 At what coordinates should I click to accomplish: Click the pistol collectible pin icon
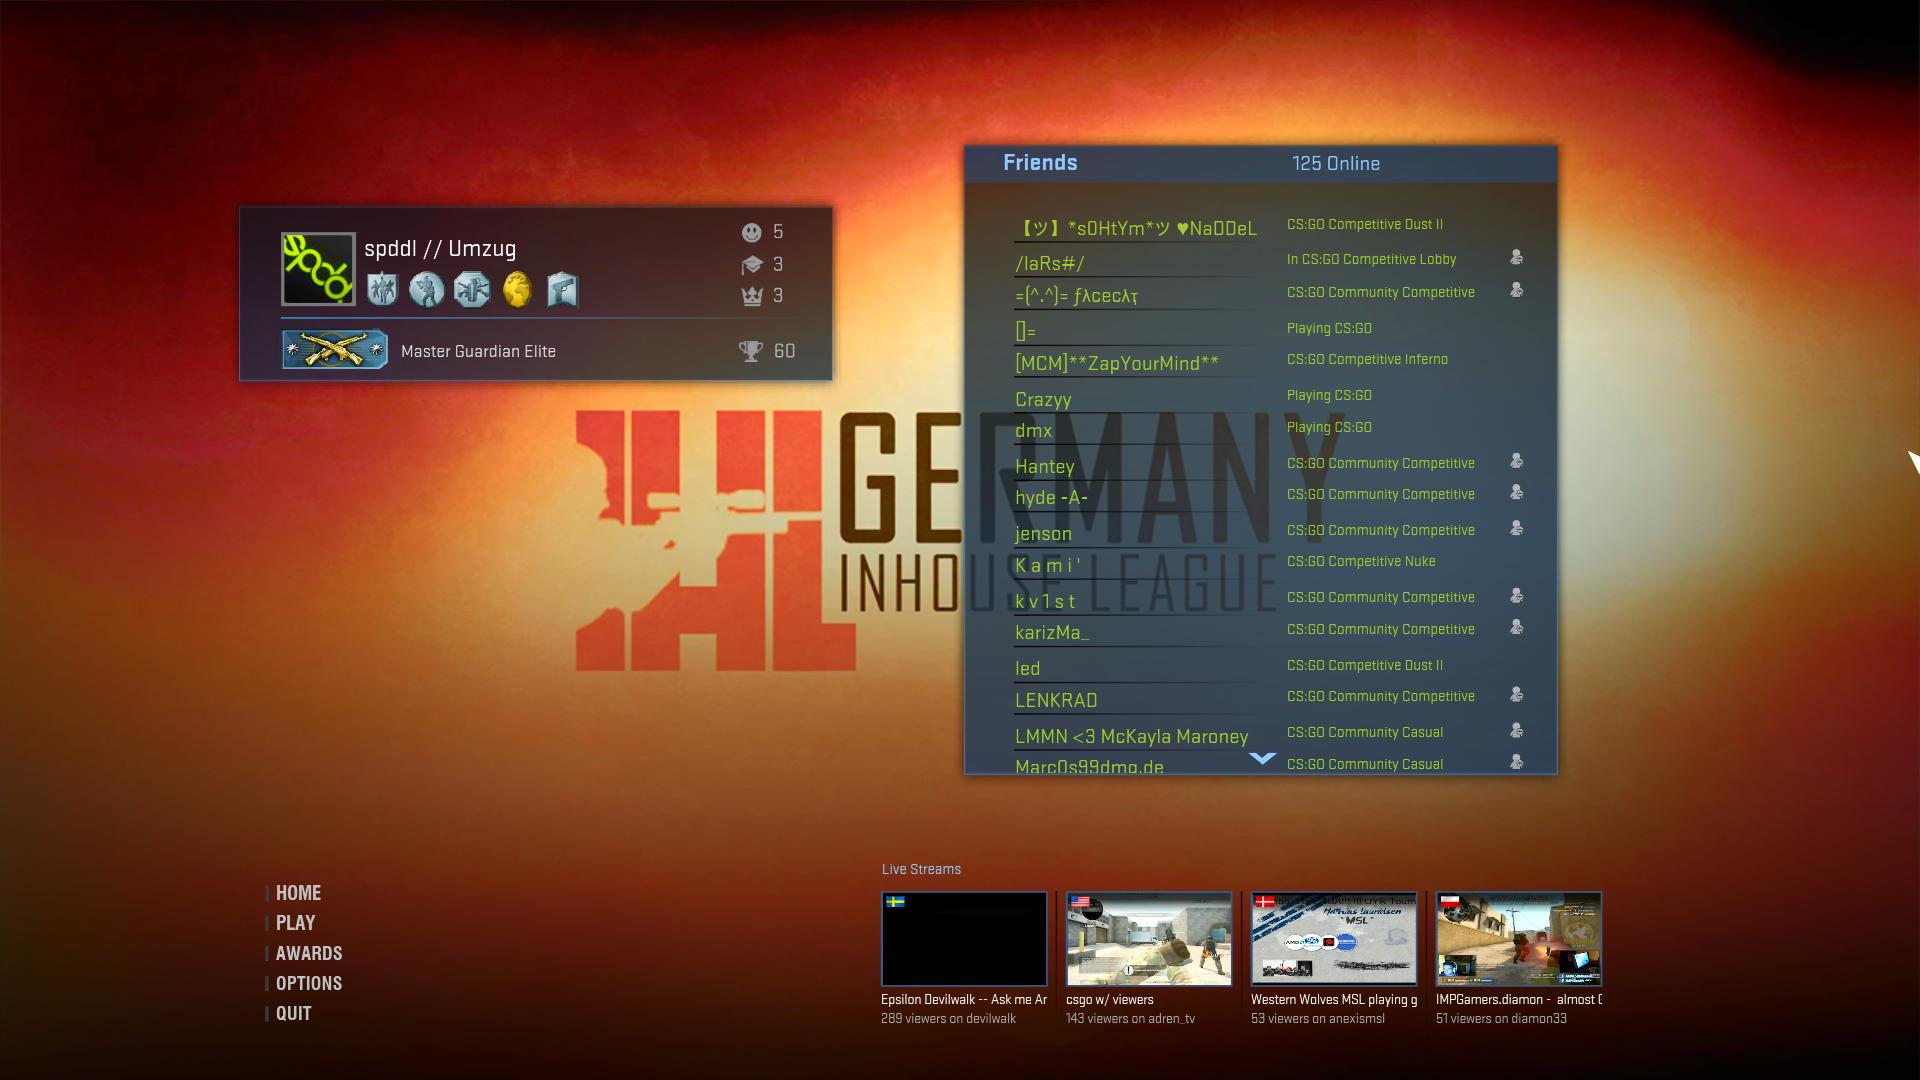click(x=562, y=291)
